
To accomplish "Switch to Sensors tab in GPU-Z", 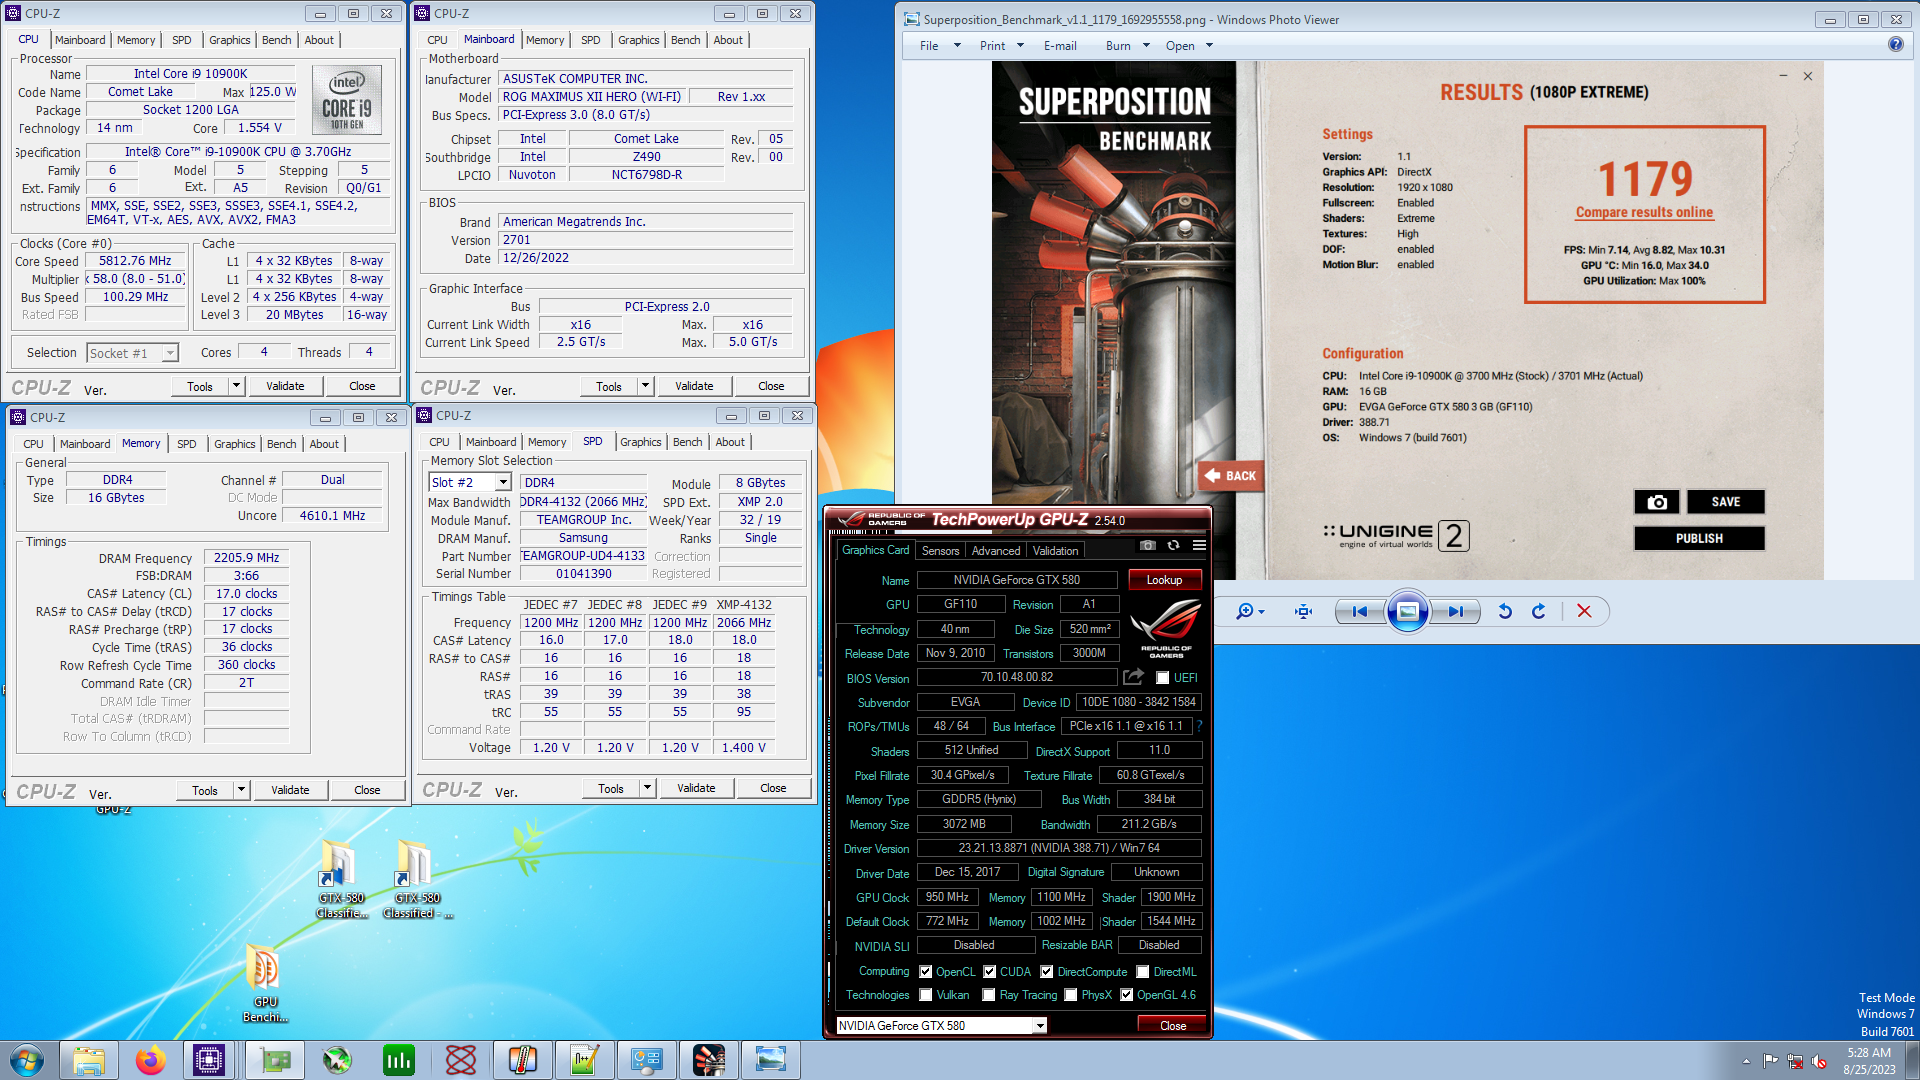I will coord(940,551).
